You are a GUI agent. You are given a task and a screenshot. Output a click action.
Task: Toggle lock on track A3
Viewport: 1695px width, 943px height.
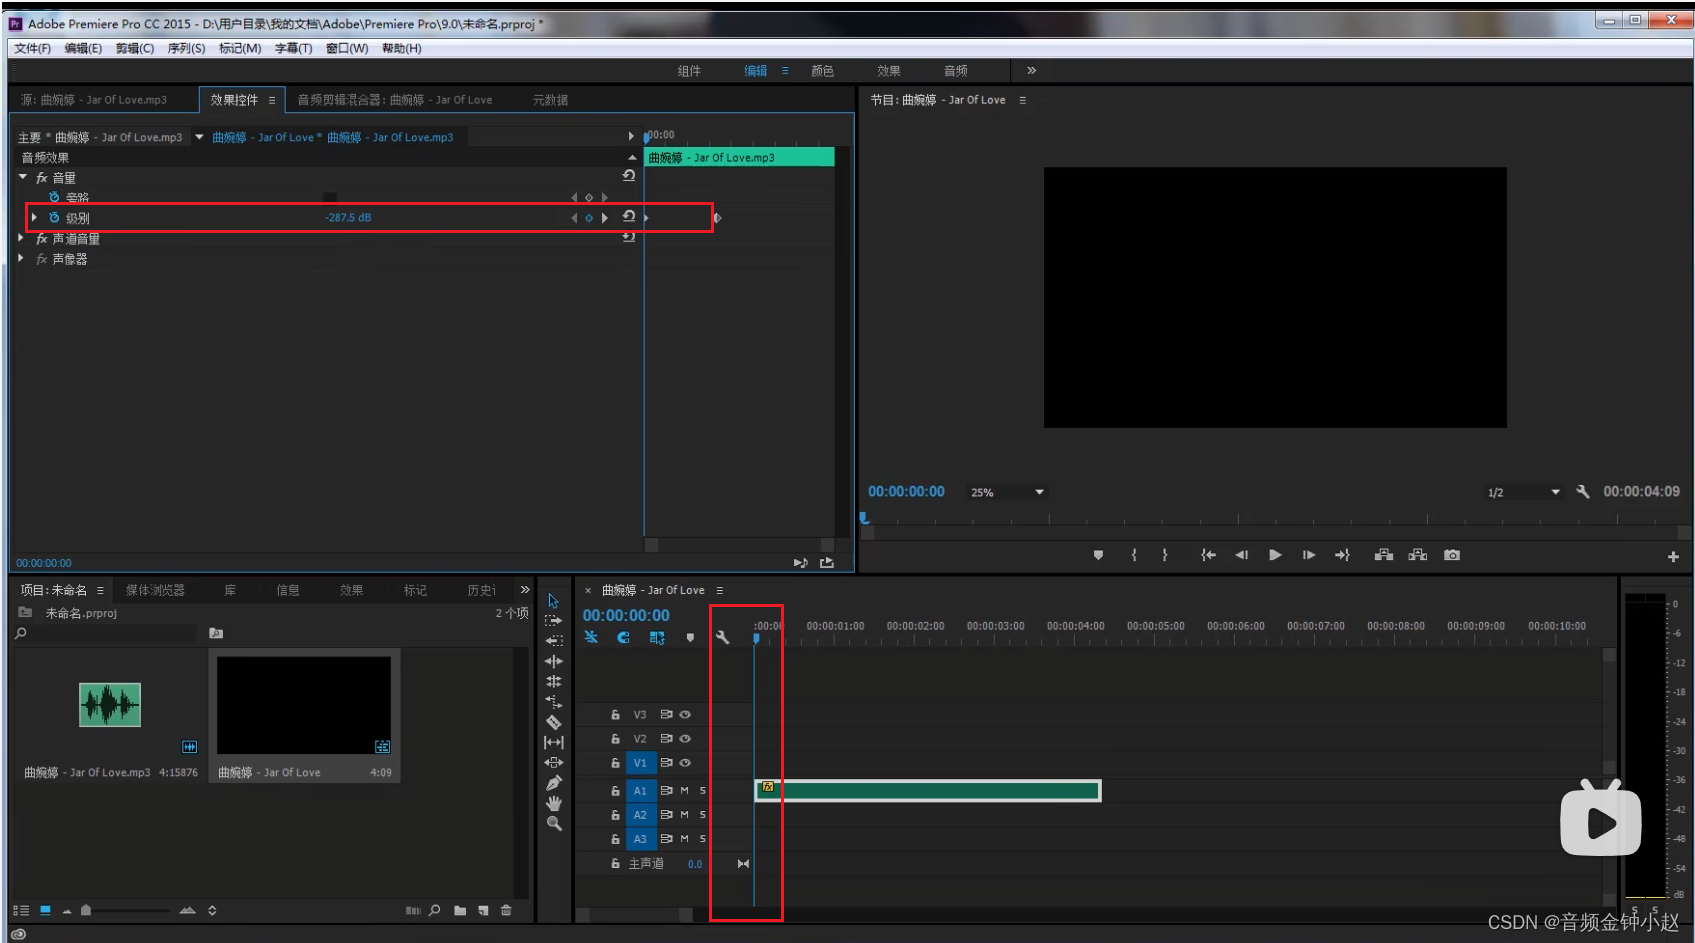(x=615, y=838)
